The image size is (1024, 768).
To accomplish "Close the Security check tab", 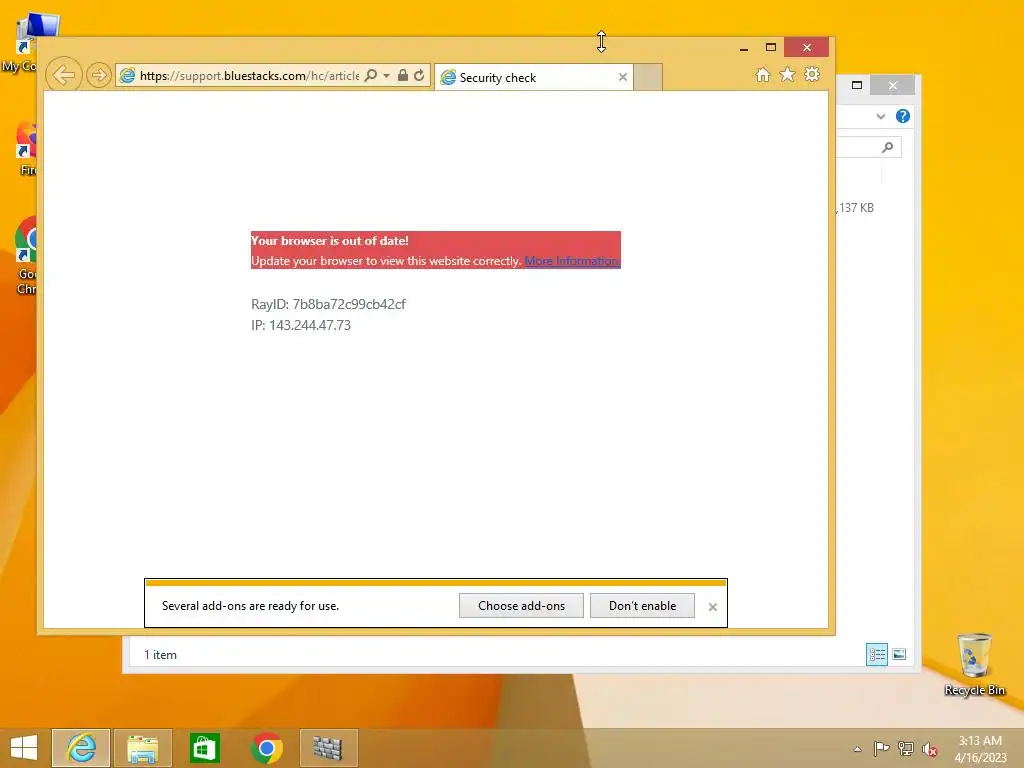I will click(x=623, y=77).
